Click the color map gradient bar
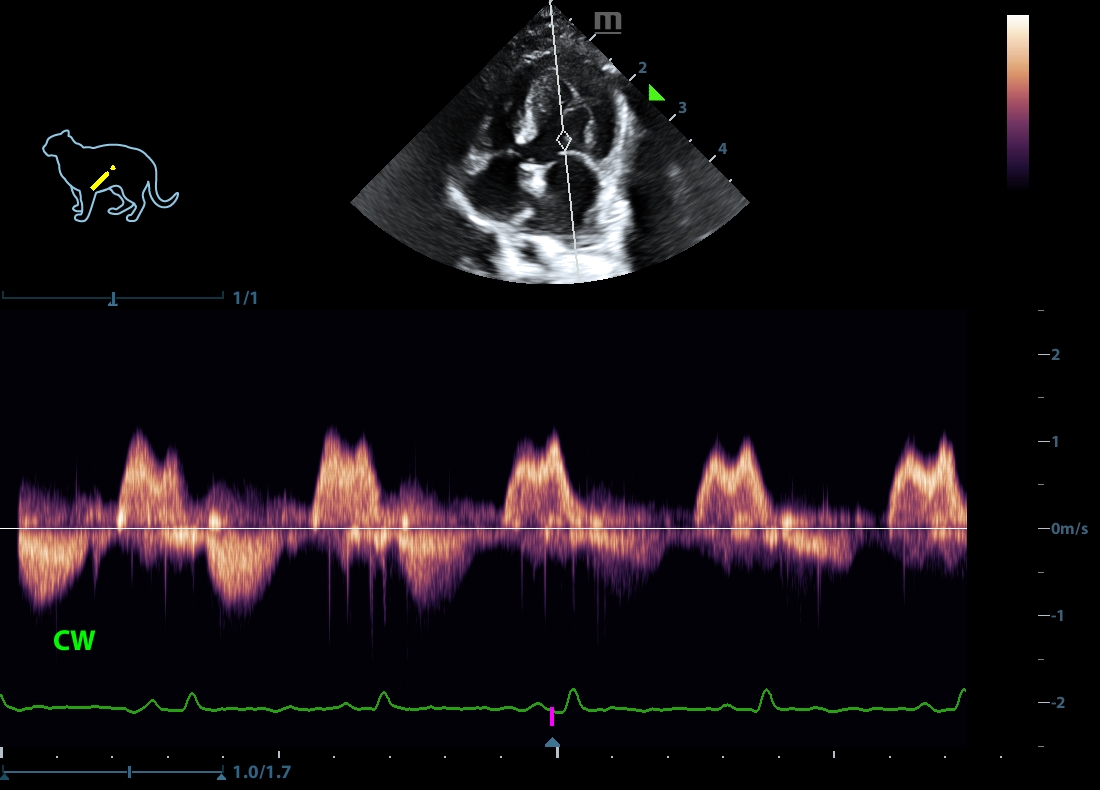Viewport: 1100px width, 790px height. (x=1017, y=100)
